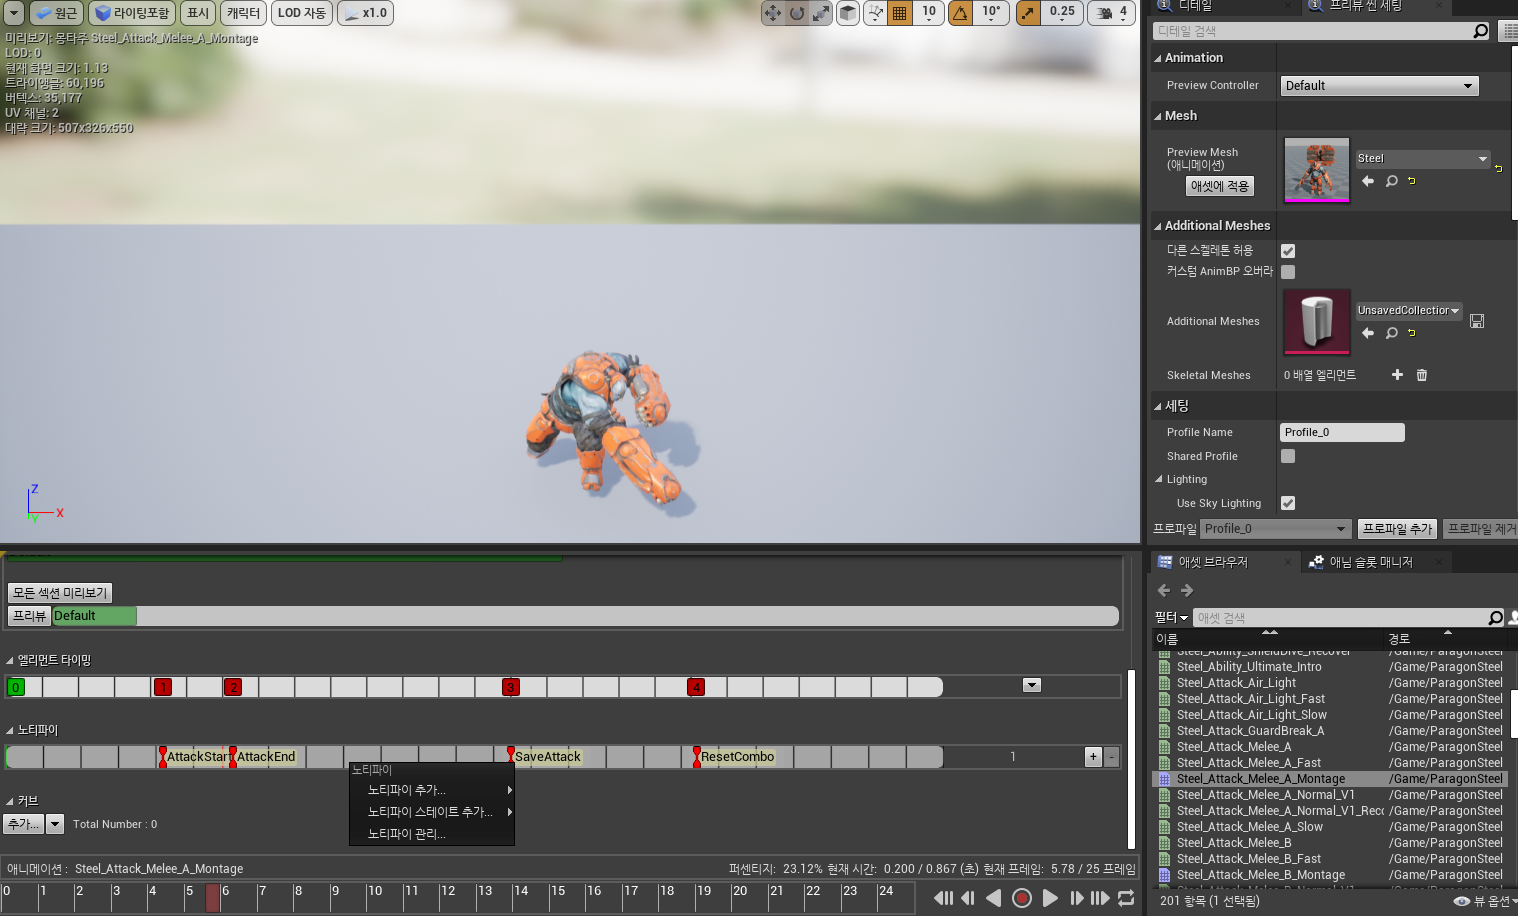This screenshot has width=1518, height=916.
Task: Add Skeletal Meshes array element plus
Action: point(1397,375)
